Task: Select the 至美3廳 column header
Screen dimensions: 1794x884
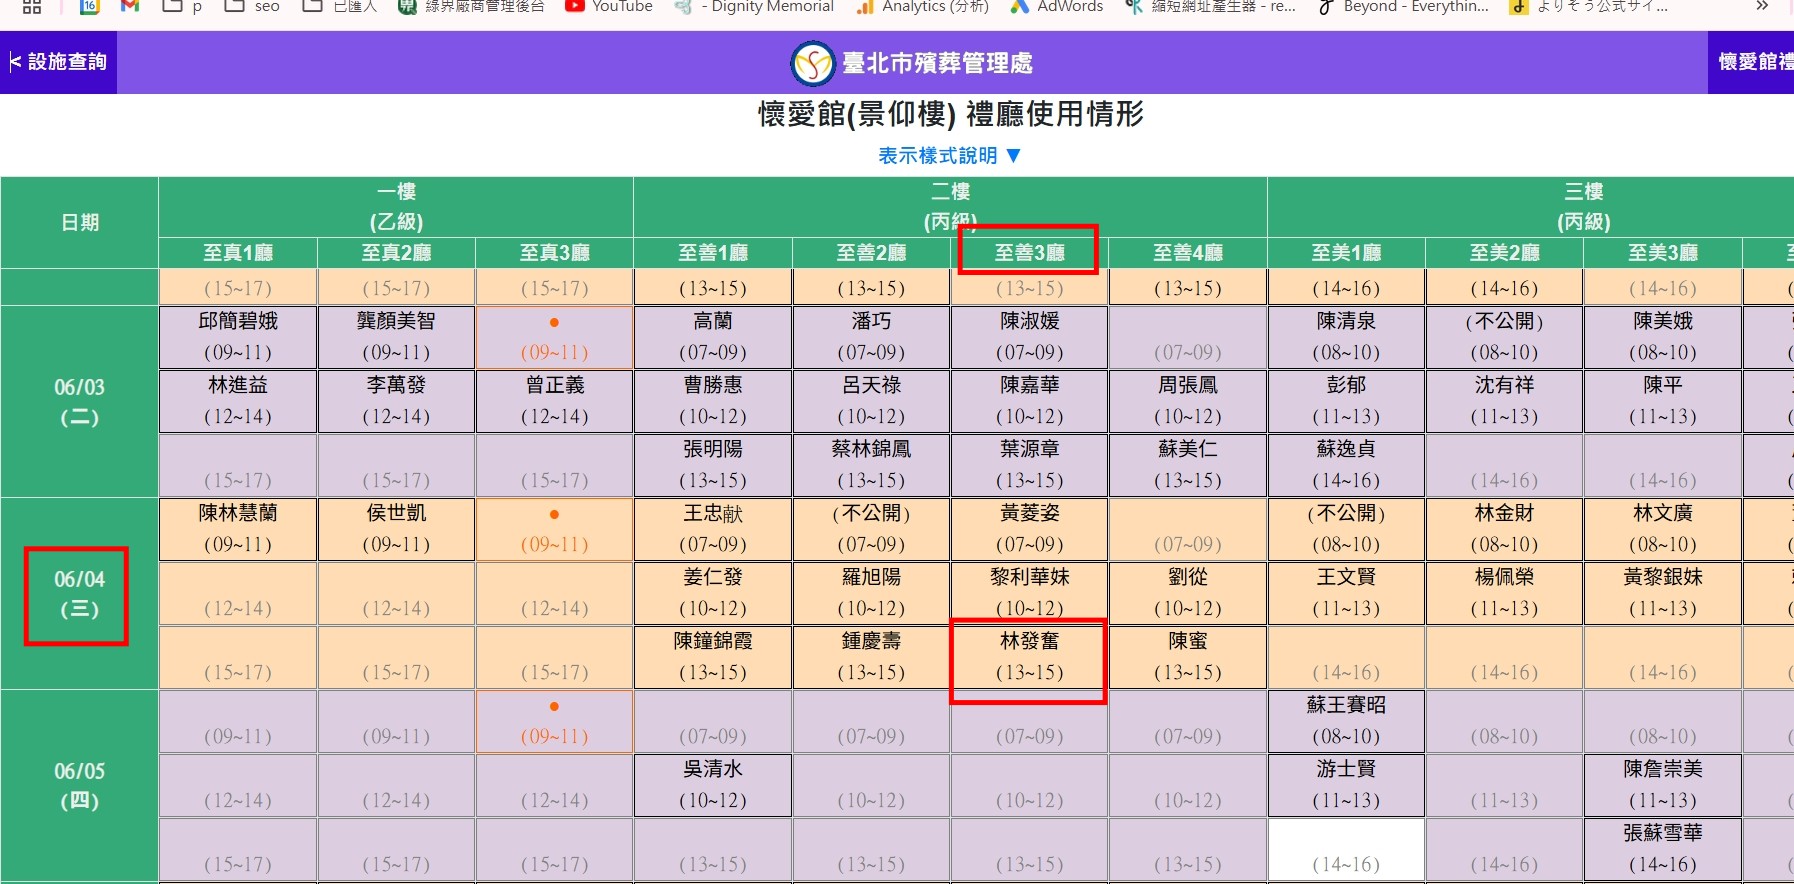Action: tap(1663, 253)
